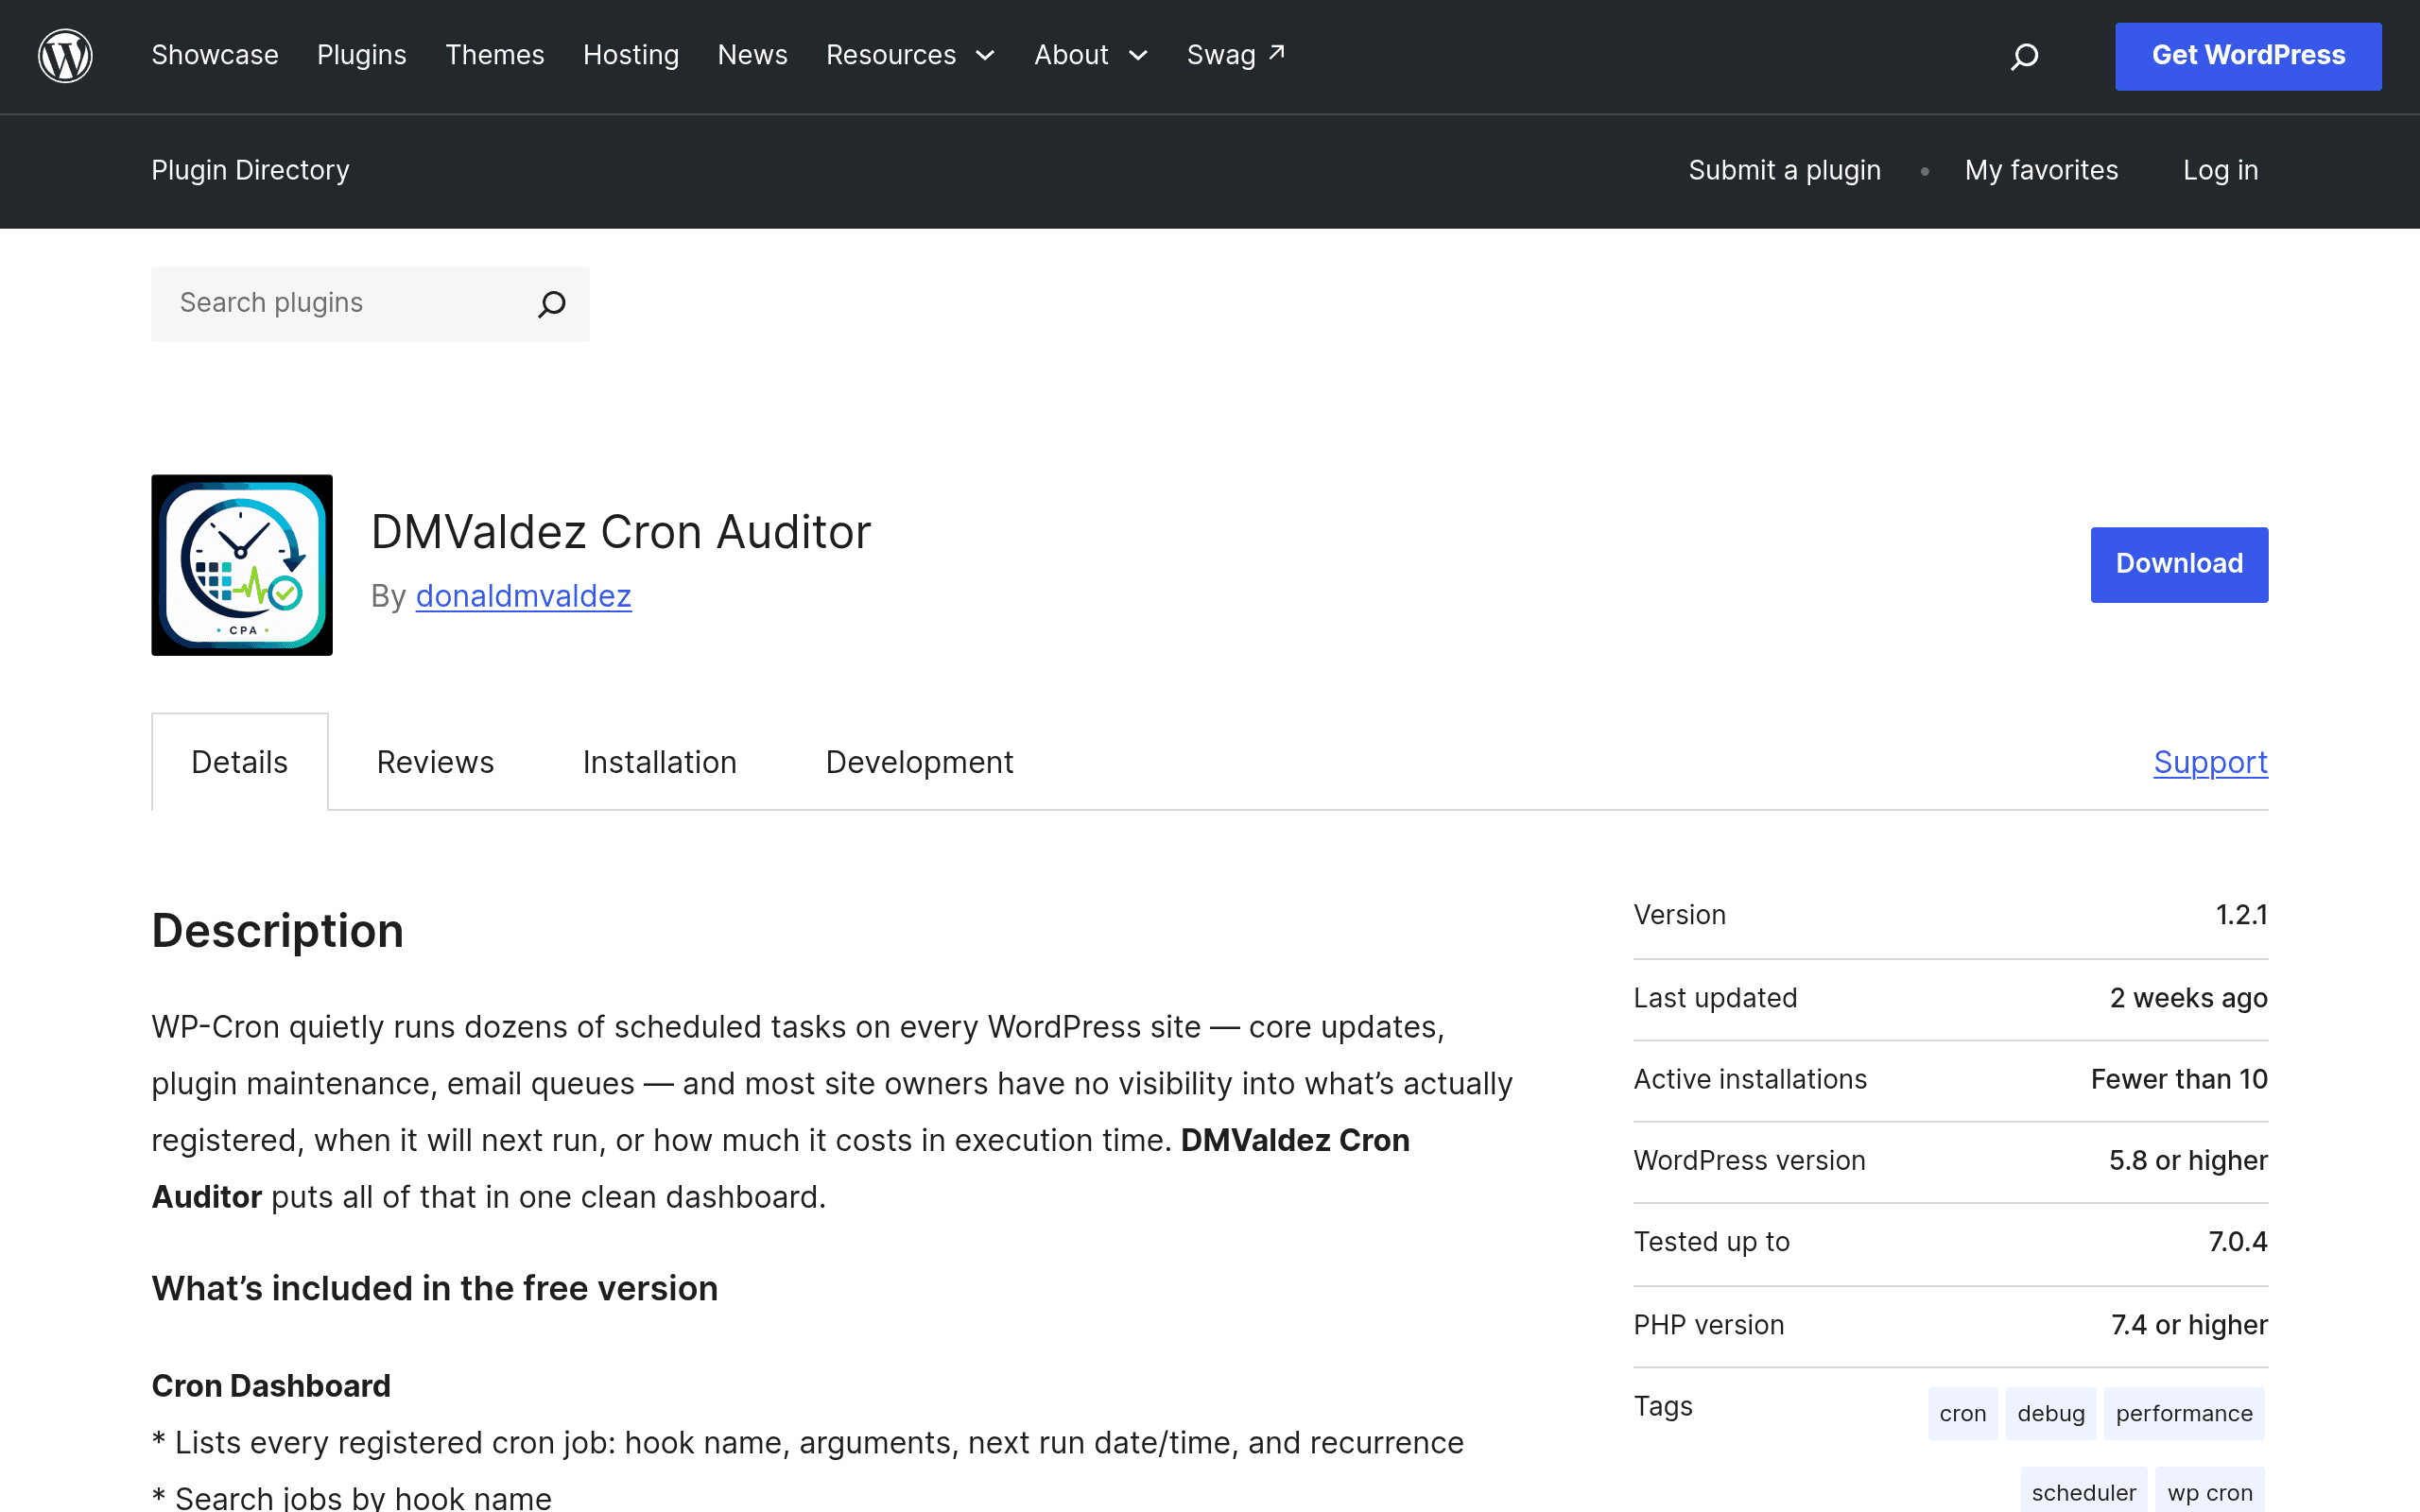Open the Support link
This screenshot has width=2420, height=1512.
(x=2211, y=762)
